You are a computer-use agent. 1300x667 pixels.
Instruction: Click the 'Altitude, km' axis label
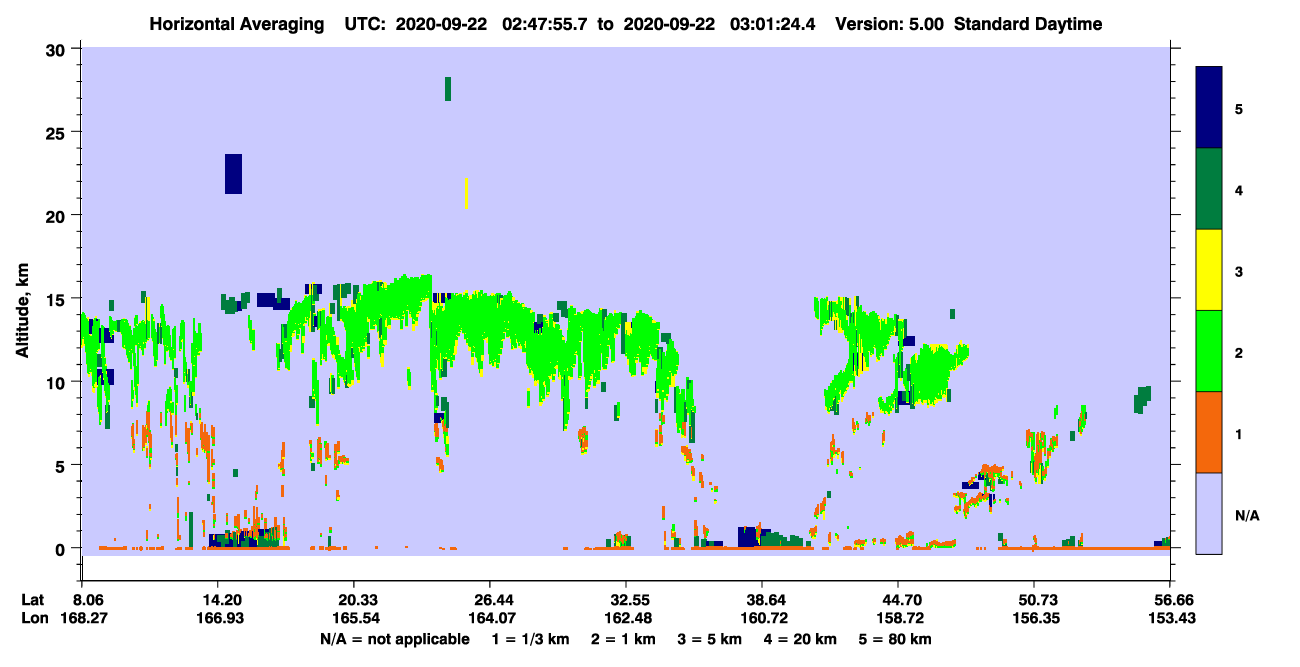pyautogui.click(x=22, y=312)
